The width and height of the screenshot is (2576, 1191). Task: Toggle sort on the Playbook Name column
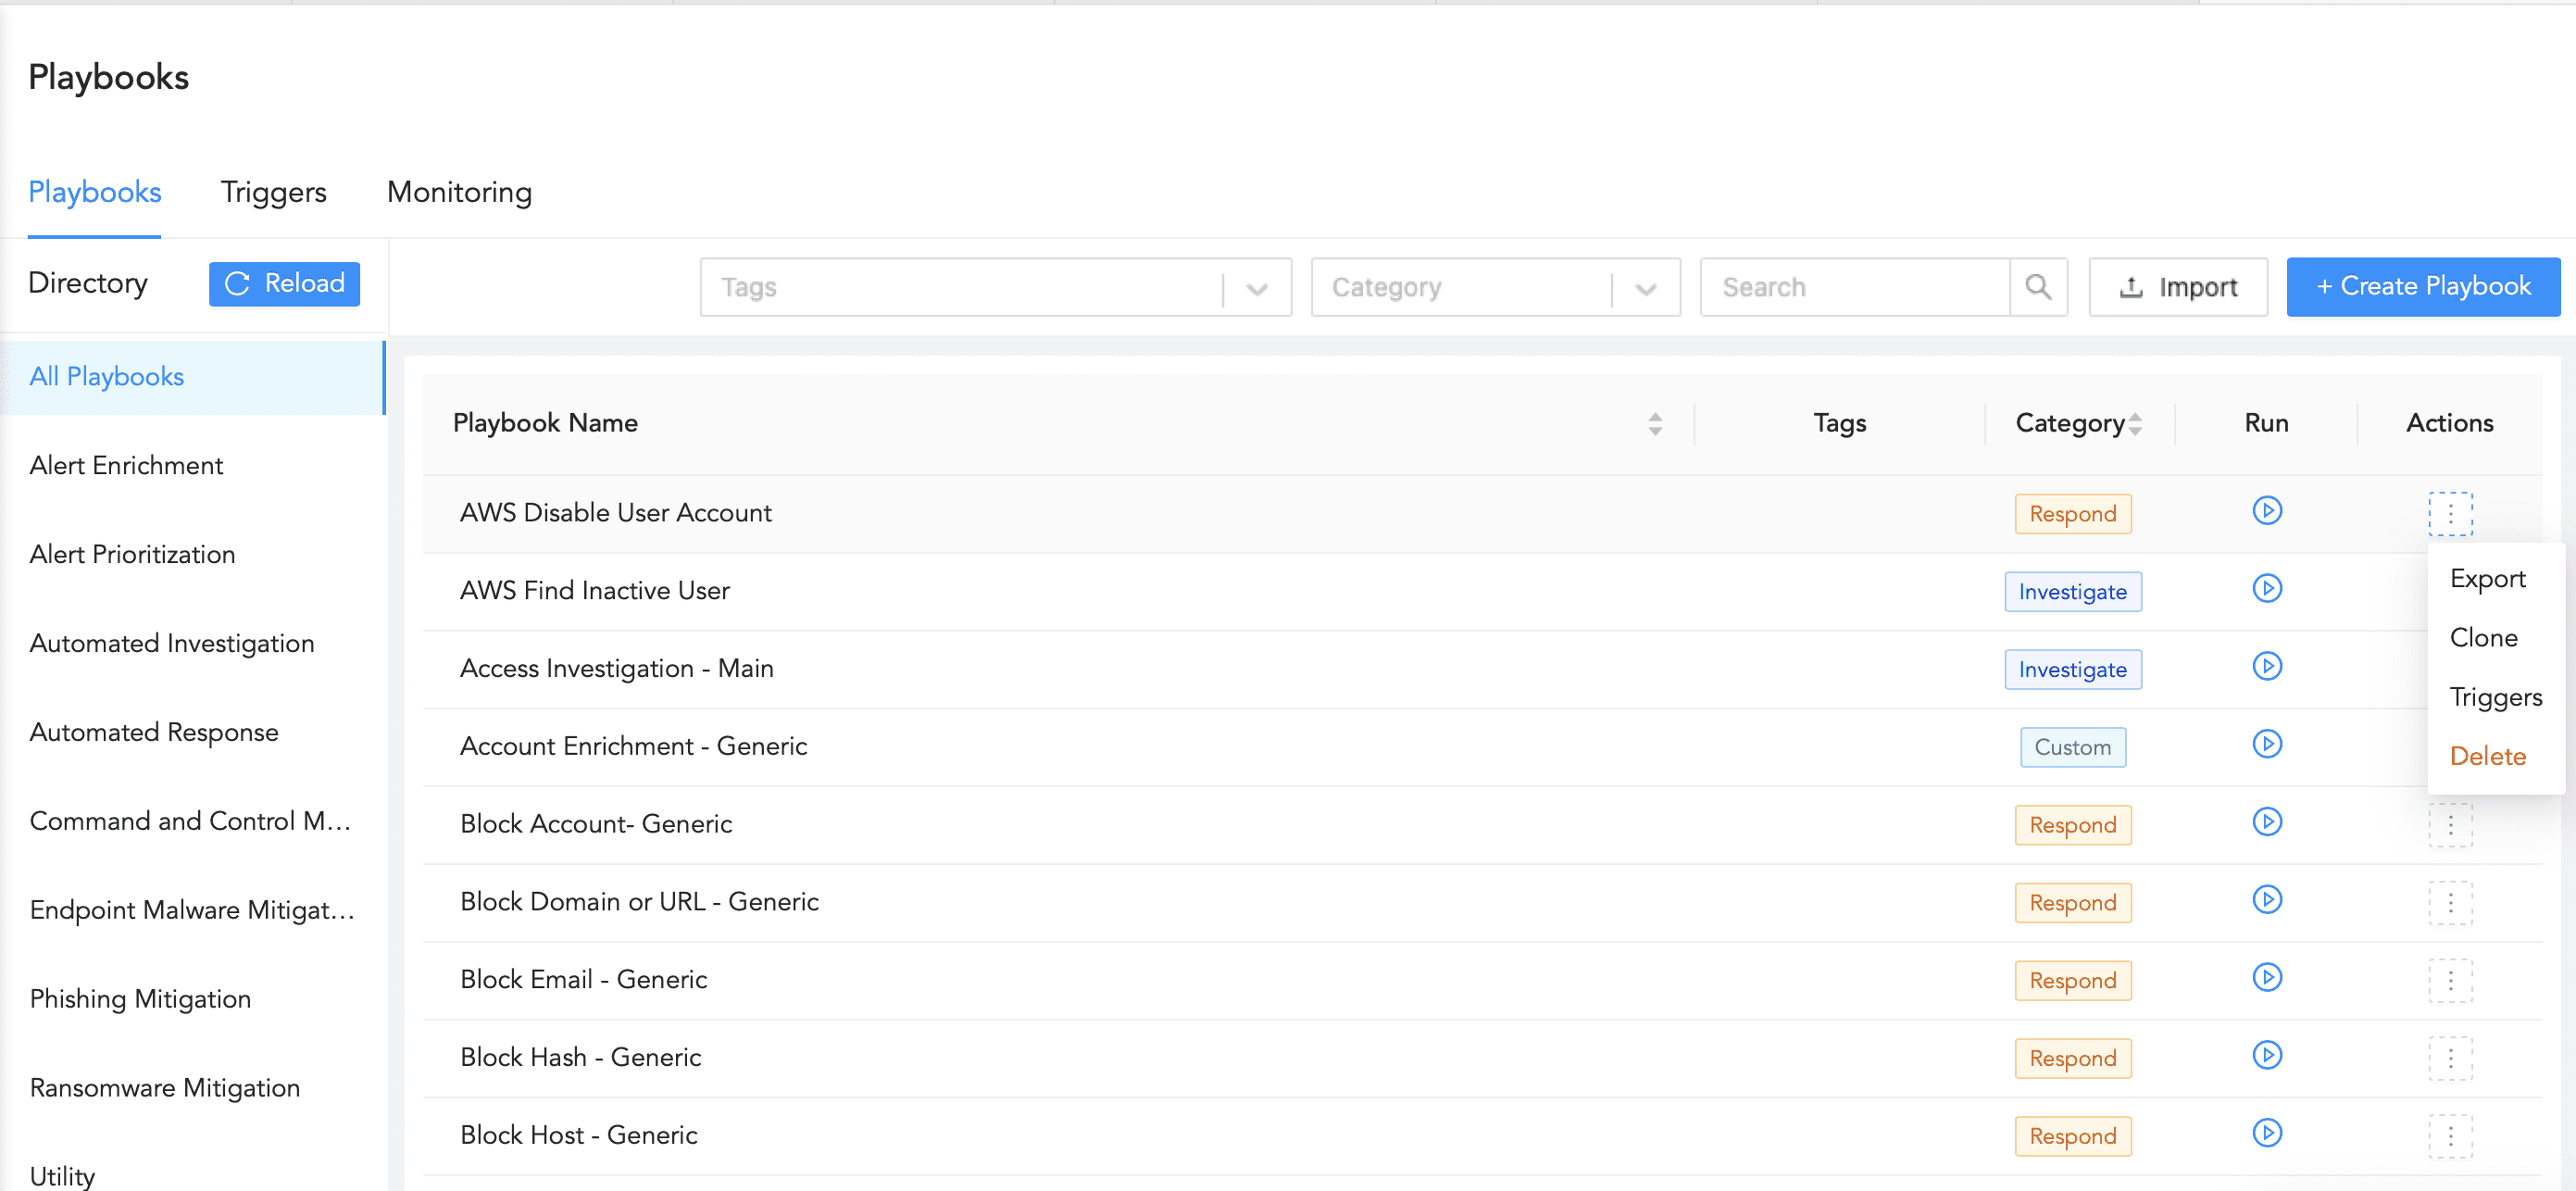tap(1655, 422)
